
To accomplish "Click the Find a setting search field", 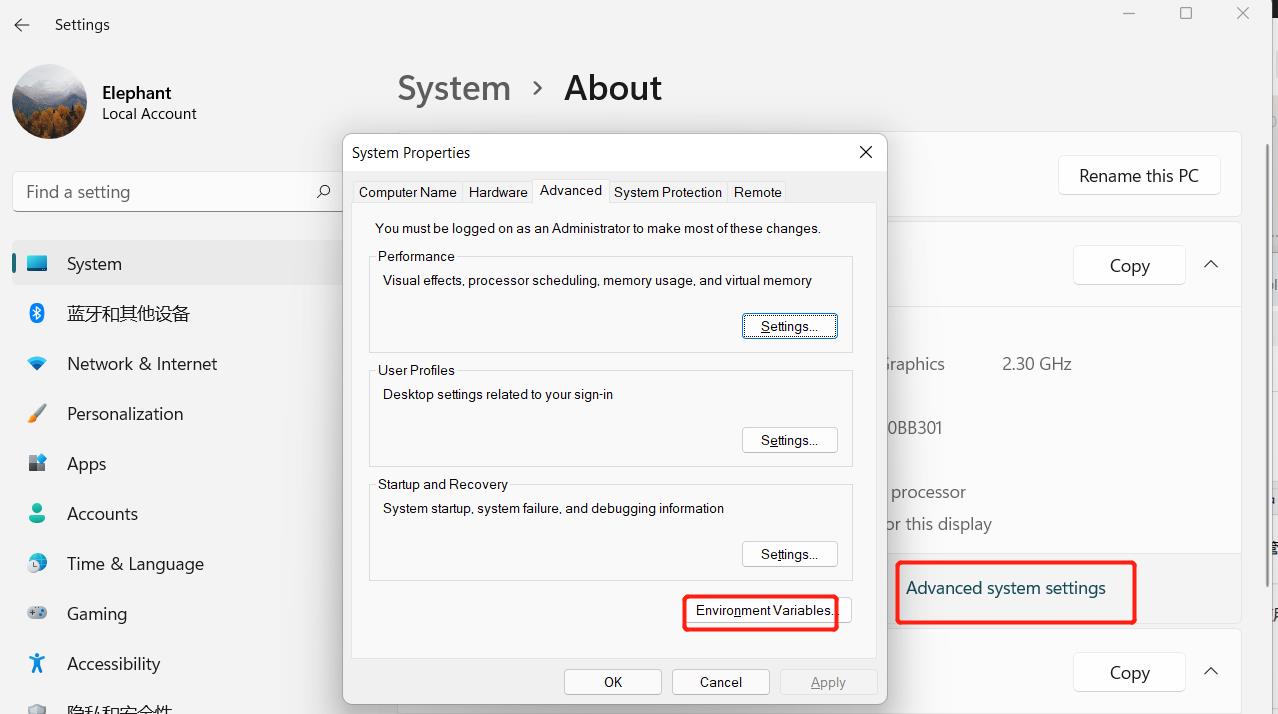I will pyautogui.click(x=165, y=192).
